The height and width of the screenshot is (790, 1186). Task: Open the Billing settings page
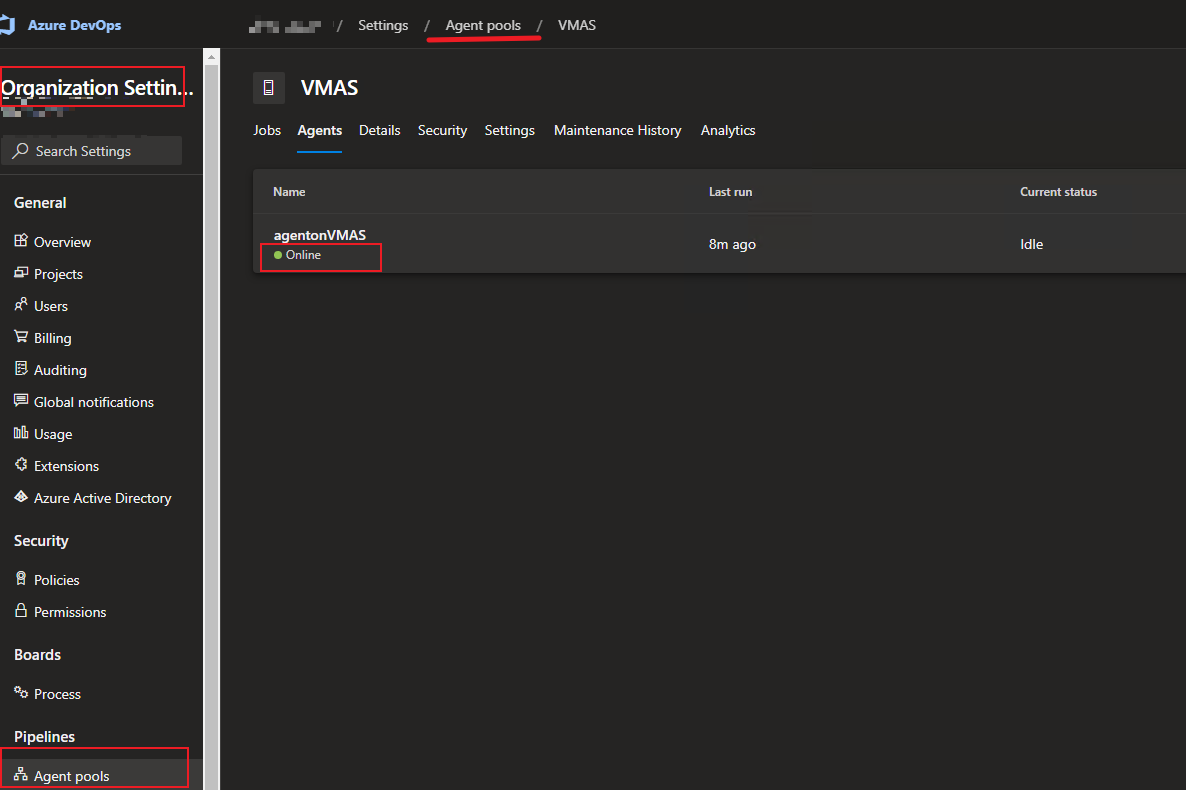52,338
